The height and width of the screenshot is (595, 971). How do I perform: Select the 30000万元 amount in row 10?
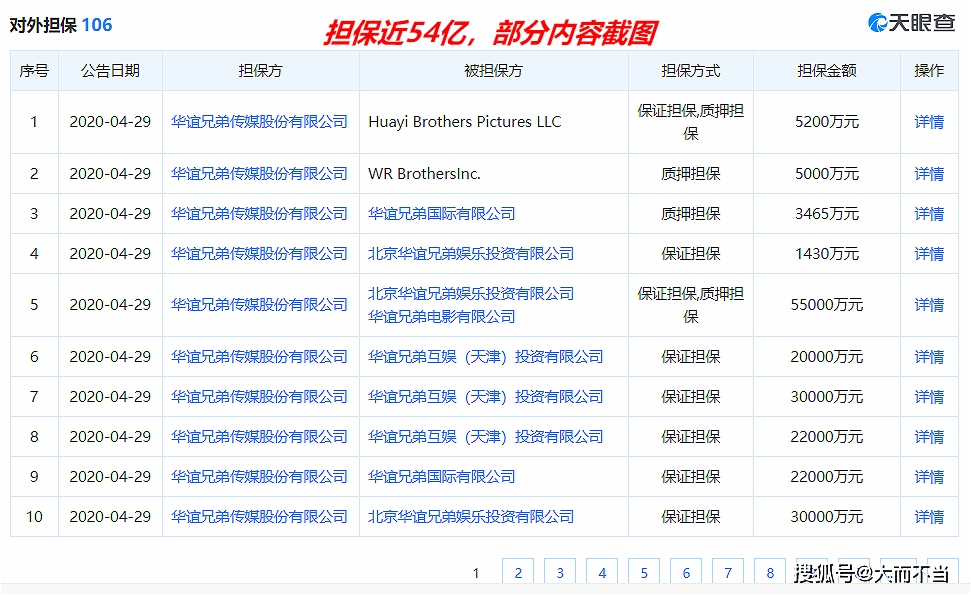click(827, 517)
